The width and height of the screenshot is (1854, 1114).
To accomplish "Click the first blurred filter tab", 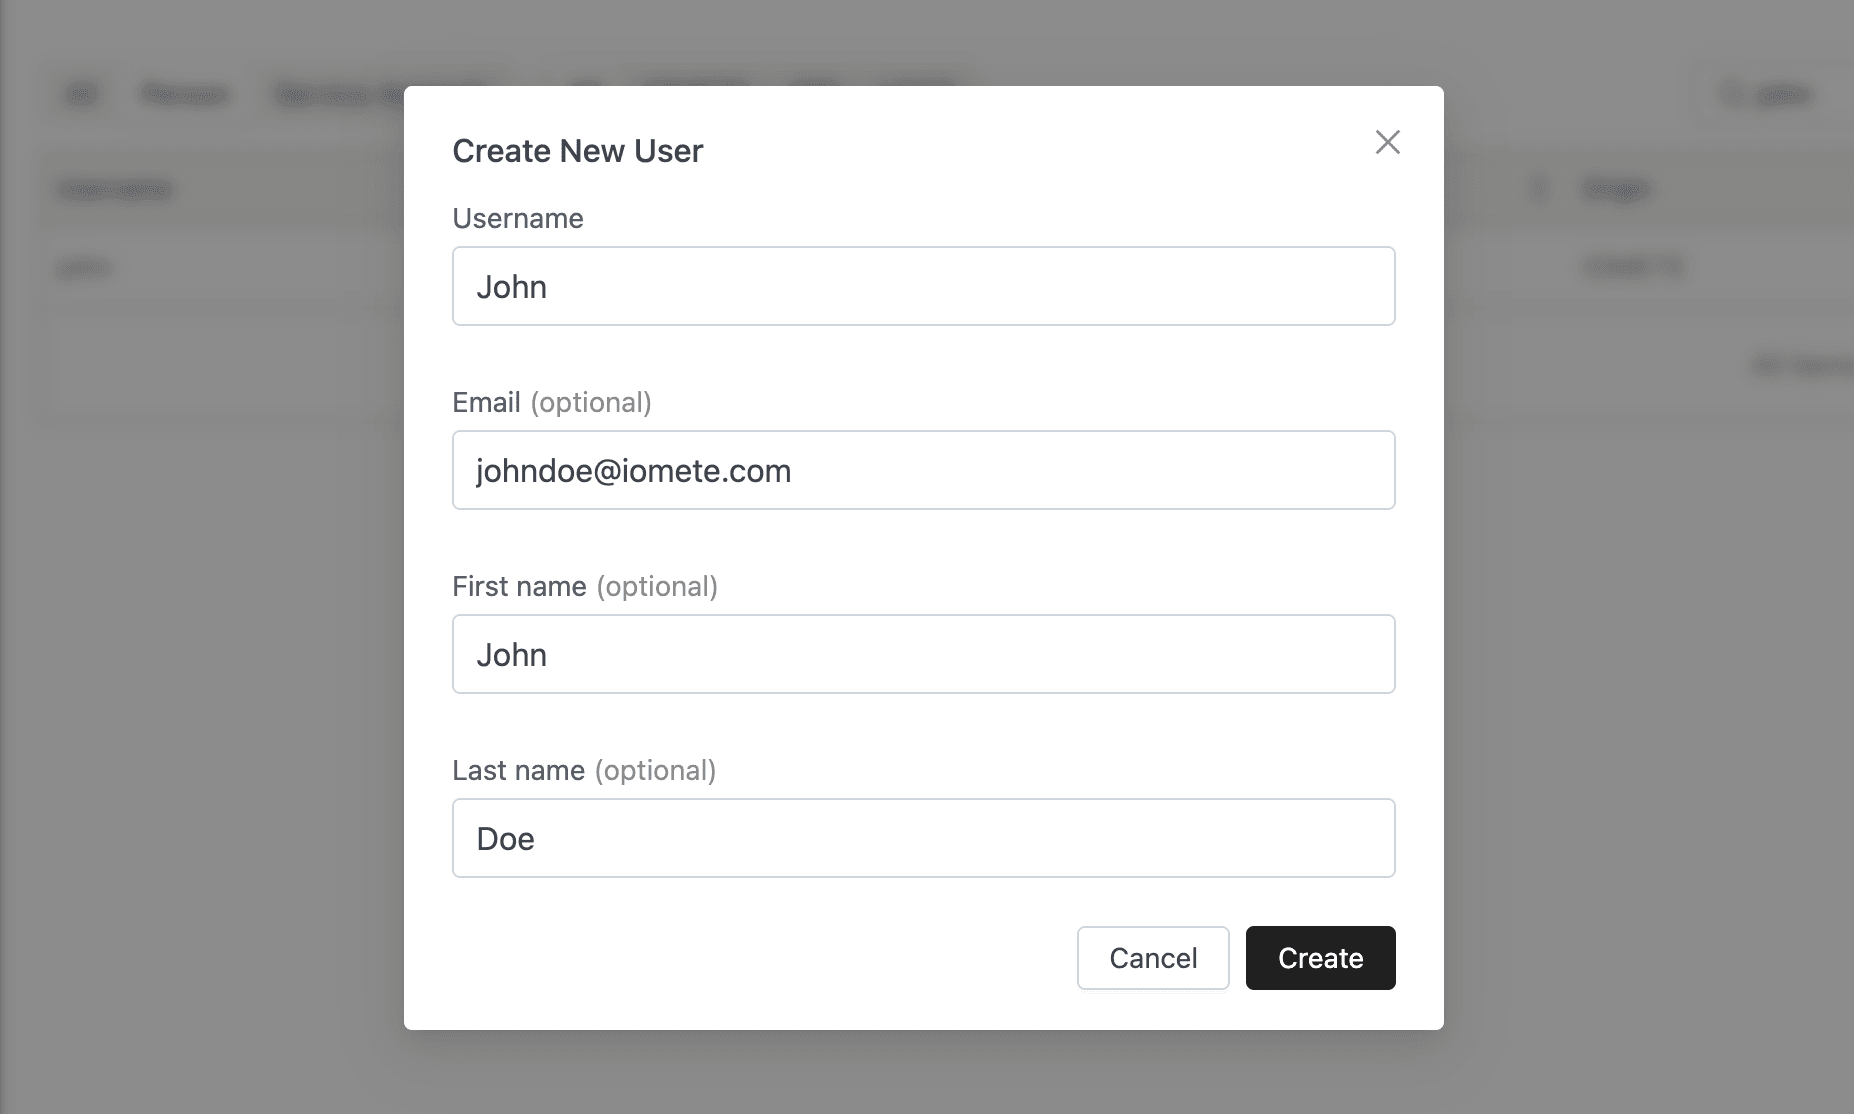I will click(81, 95).
